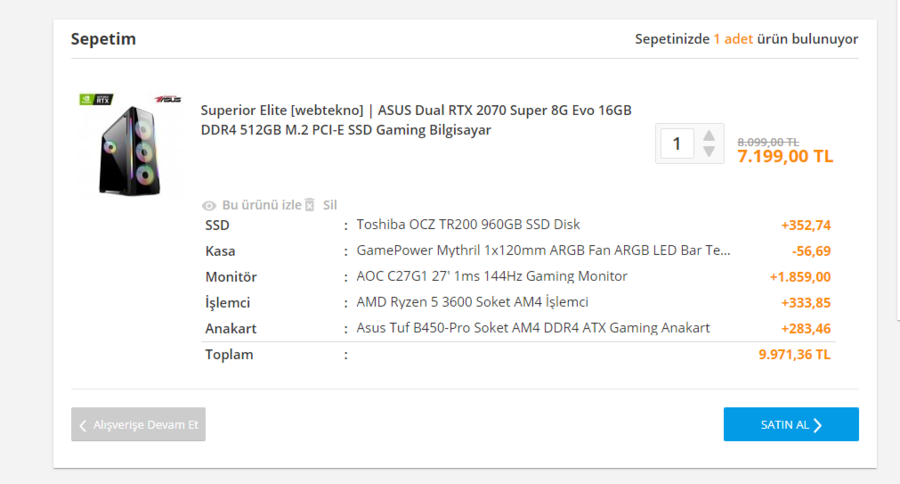The image size is (900, 484).
Task: Select the AOC C27G1 Monitör row
Action: click(492, 276)
